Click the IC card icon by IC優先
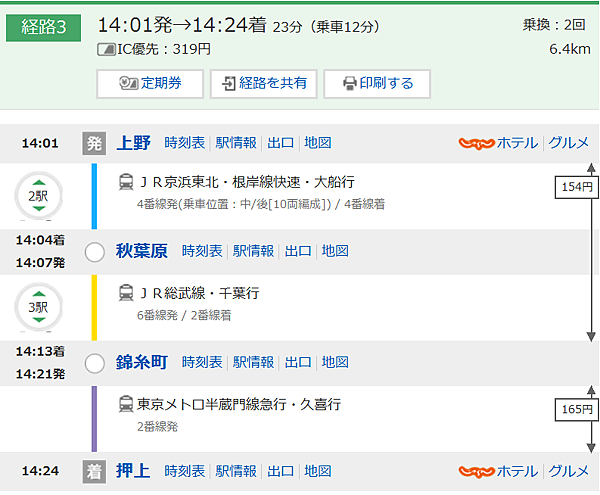The width and height of the screenshot is (600, 495). point(106,50)
